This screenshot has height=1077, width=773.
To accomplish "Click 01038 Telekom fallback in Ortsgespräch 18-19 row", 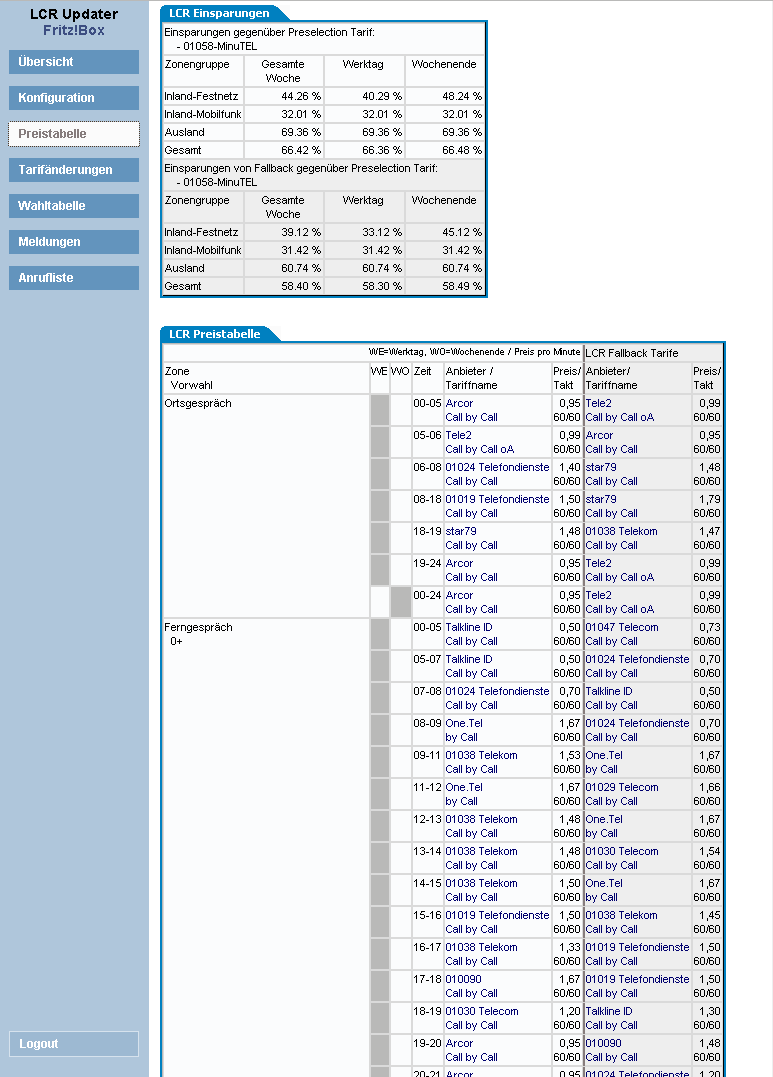I will [621, 532].
